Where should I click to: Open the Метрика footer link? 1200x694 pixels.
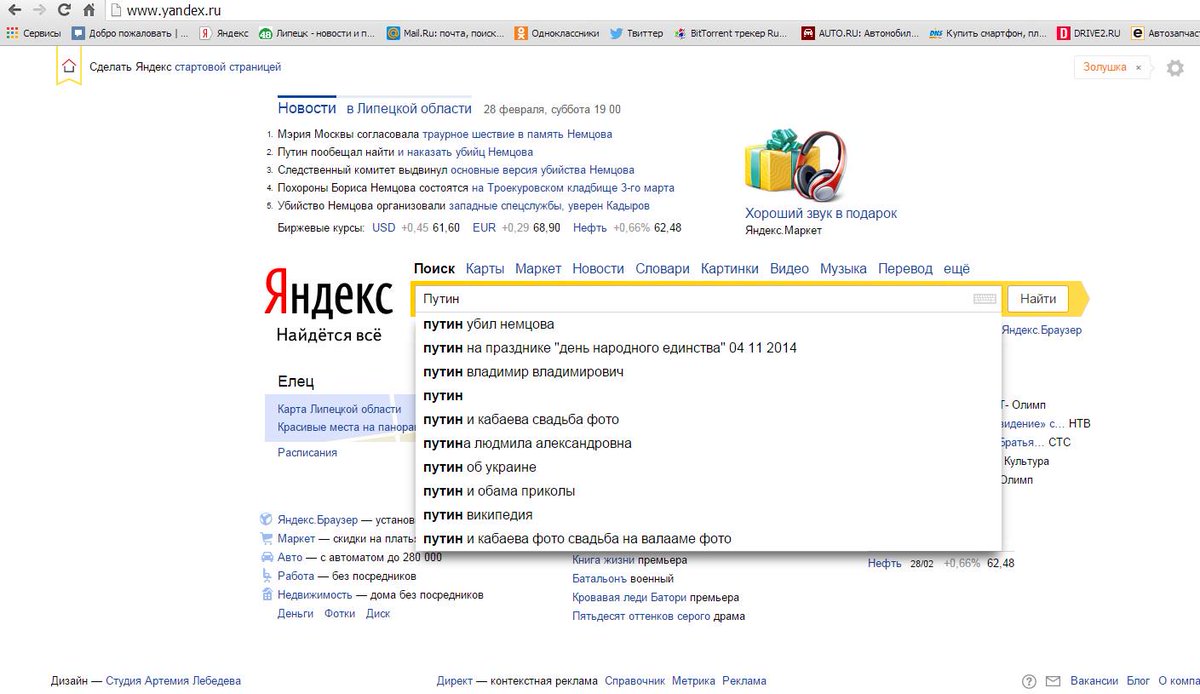point(694,681)
